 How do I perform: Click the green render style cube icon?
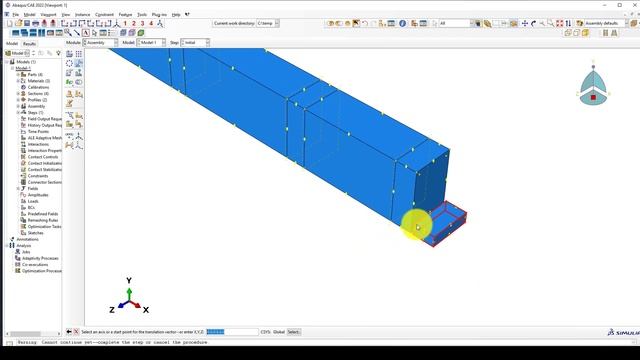click(x=141, y=33)
